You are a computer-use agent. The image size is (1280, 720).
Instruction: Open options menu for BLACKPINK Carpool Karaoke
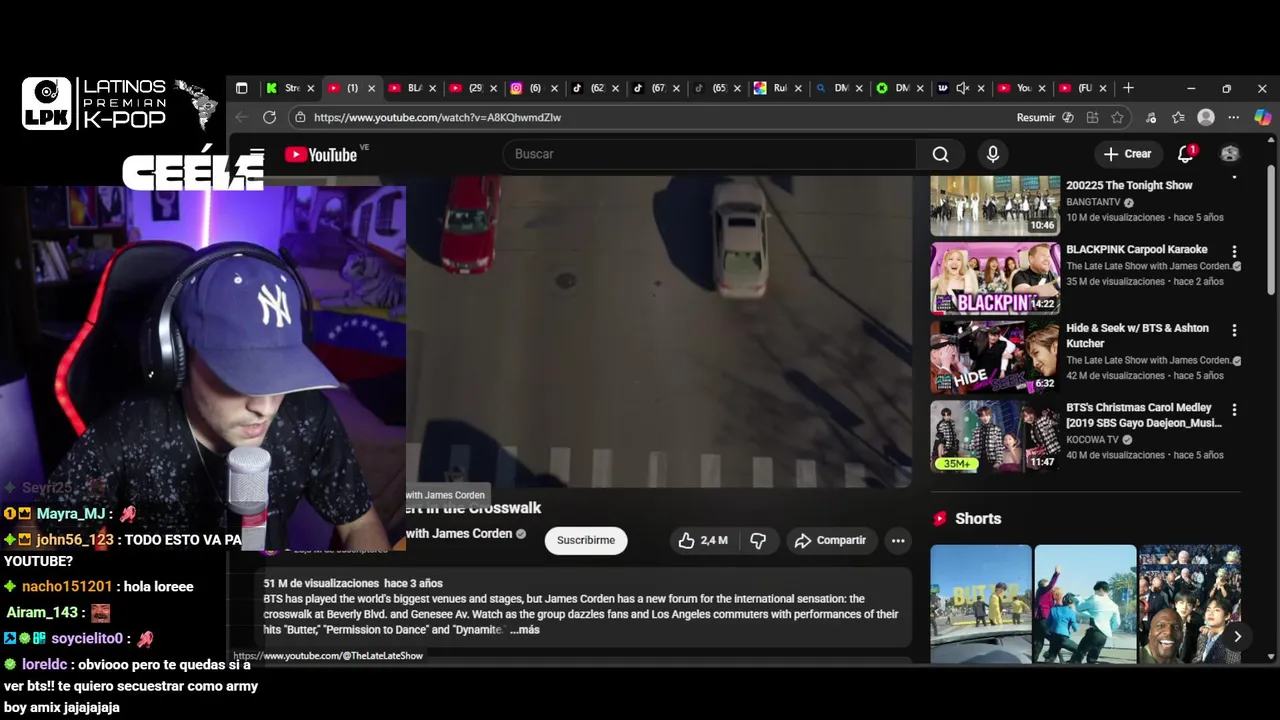1234,252
